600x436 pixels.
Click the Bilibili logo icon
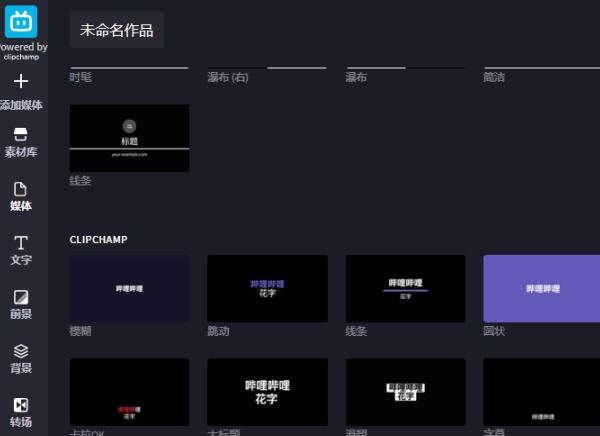pos(21,21)
